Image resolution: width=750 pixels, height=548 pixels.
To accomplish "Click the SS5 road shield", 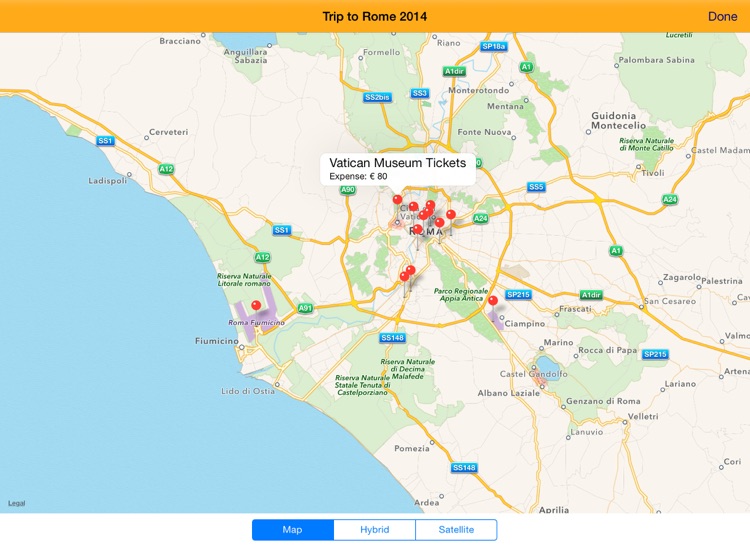I will click(x=536, y=186).
